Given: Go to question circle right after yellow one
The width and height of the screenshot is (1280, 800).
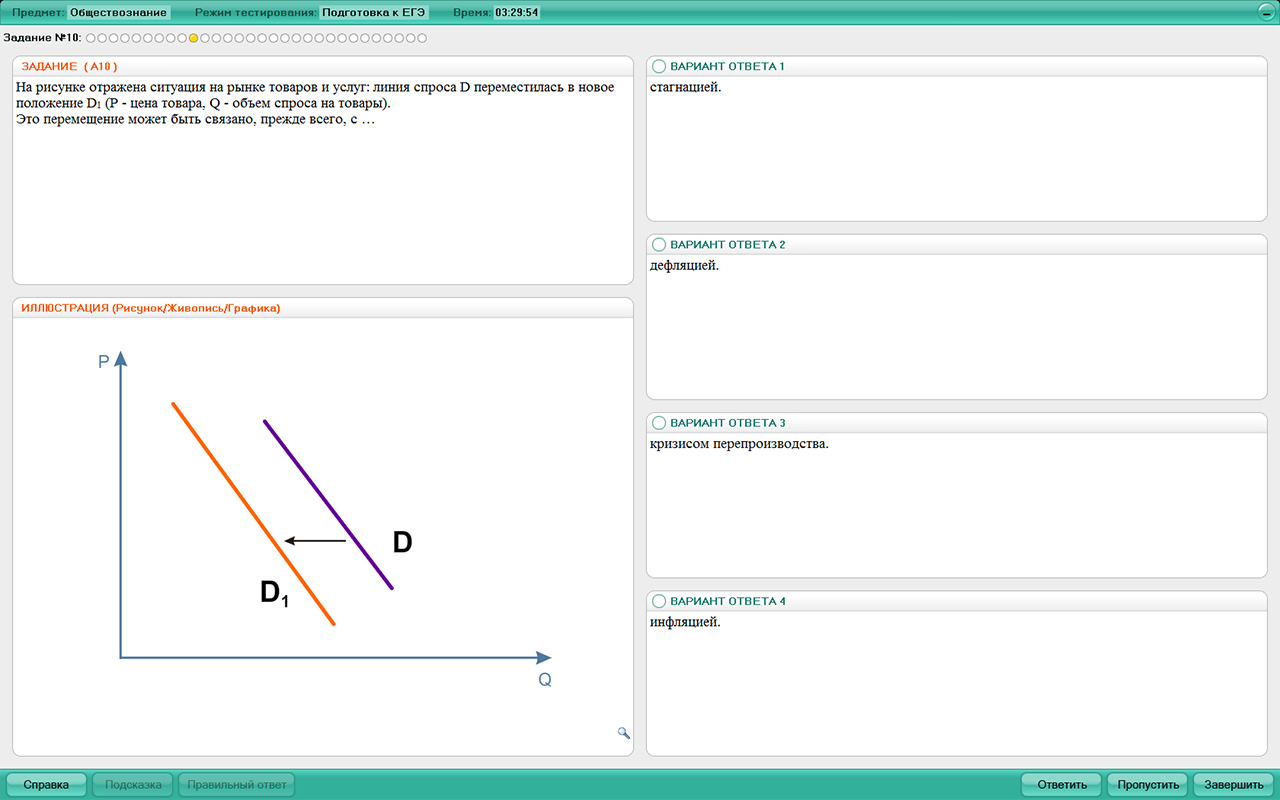Looking at the screenshot, I should (205, 38).
